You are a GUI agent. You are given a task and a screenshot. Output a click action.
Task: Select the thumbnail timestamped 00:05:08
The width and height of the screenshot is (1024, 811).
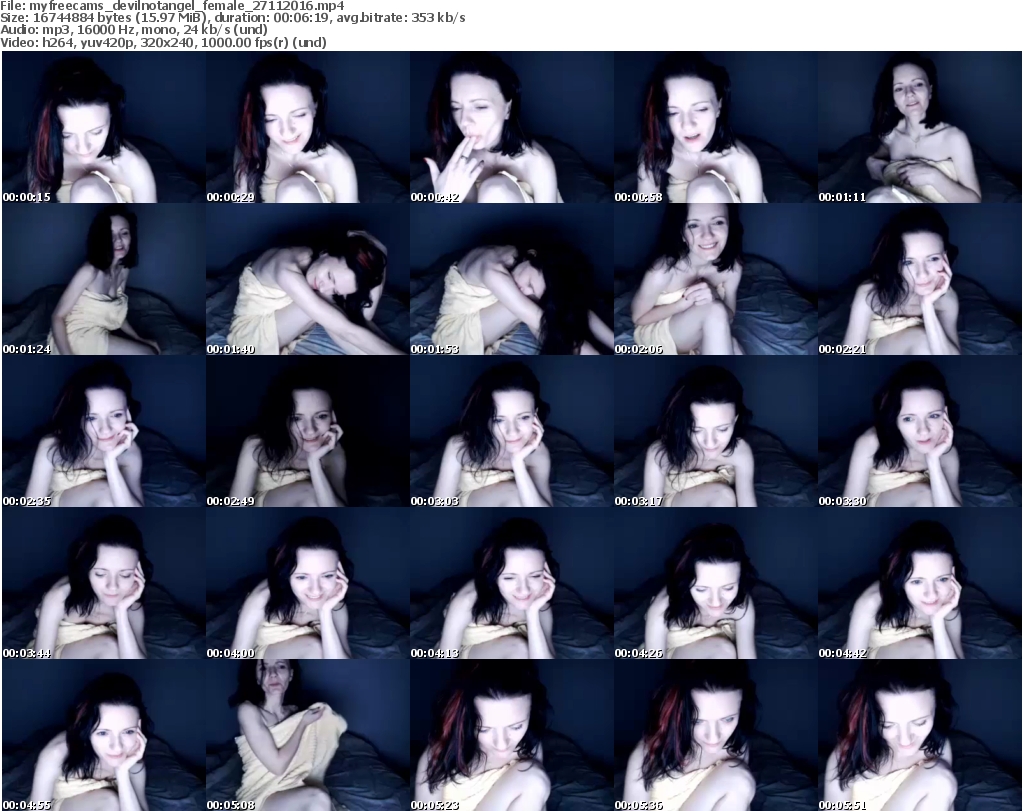(308, 735)
